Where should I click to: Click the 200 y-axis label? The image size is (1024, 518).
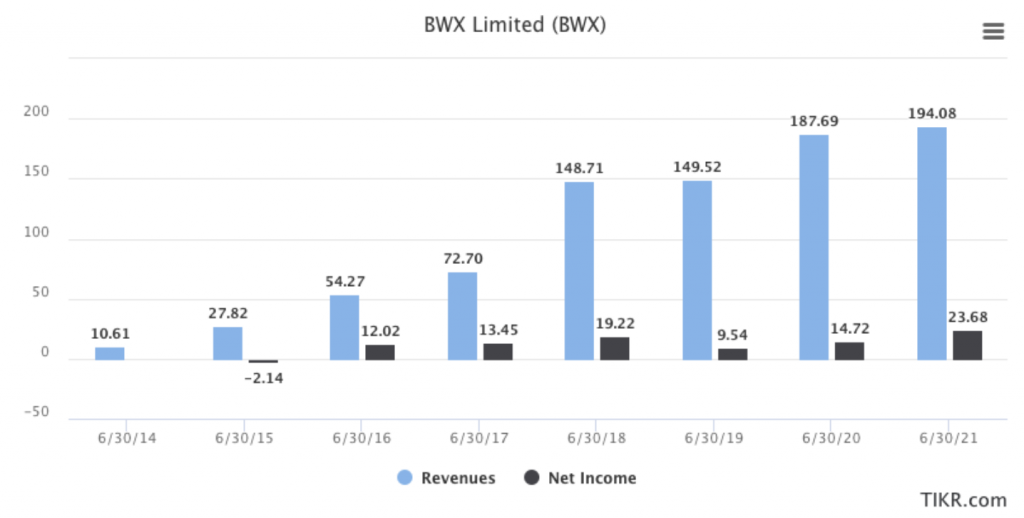click(37, 112)
